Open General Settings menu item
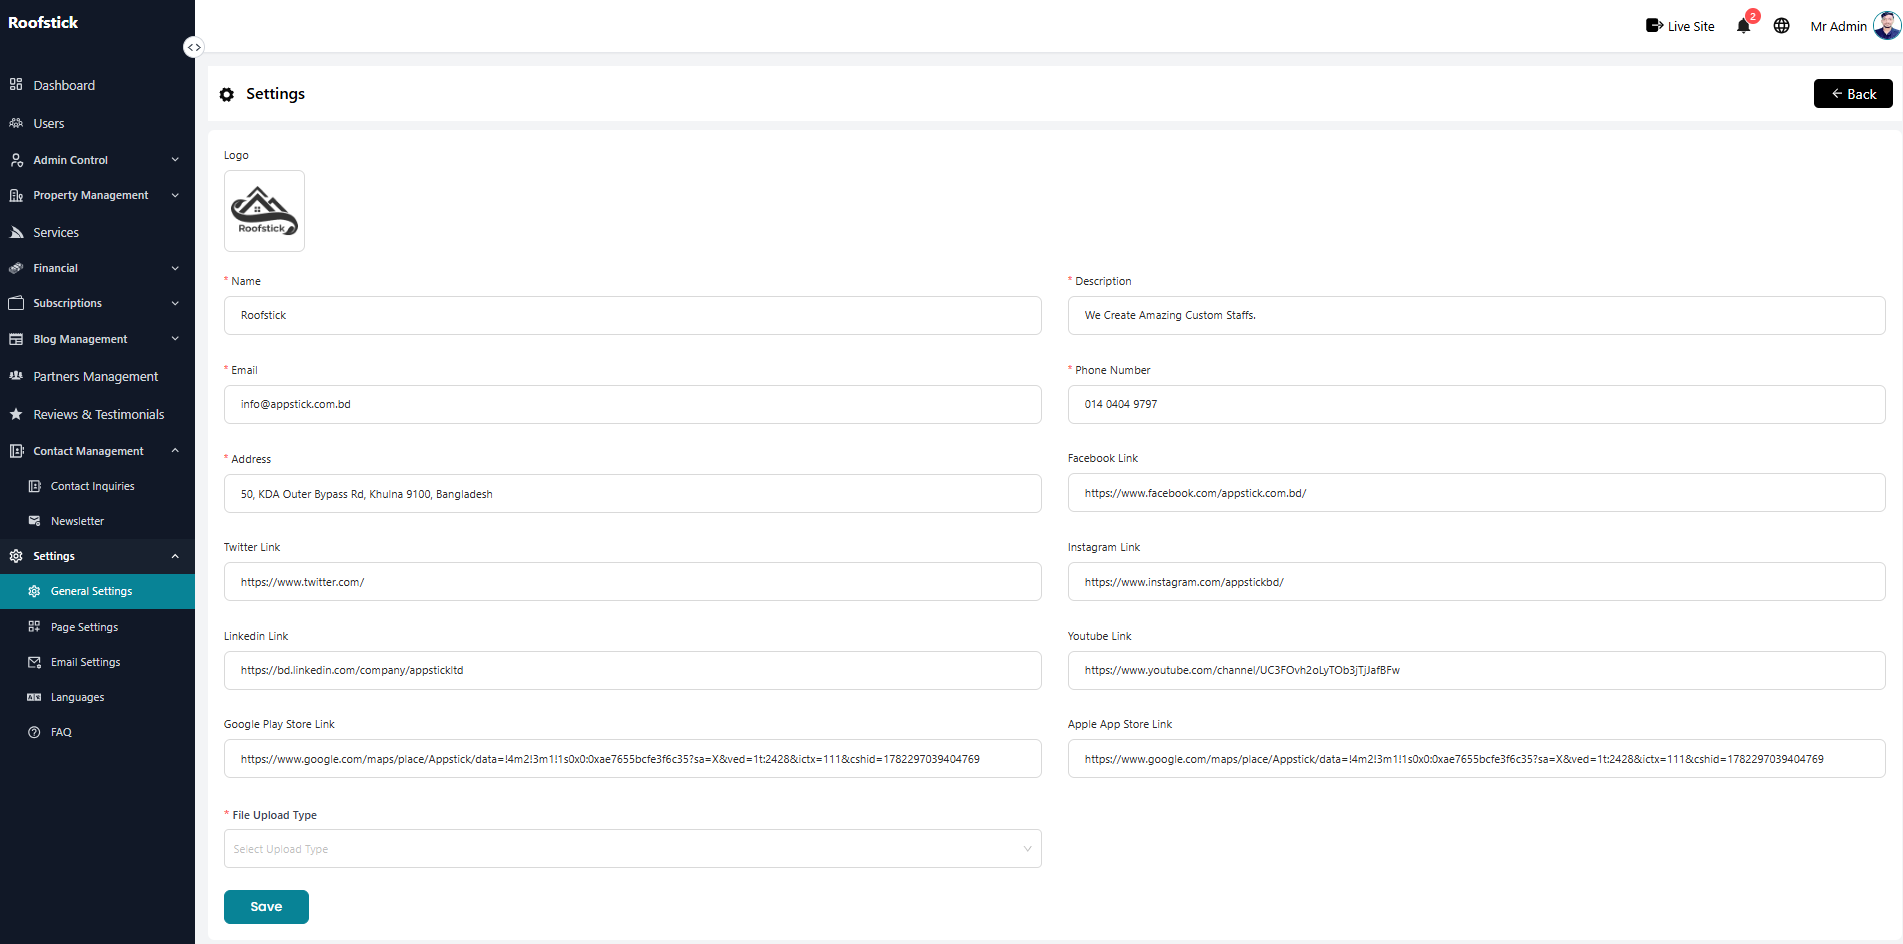This screenshot has height=944, width=1903. coord(97,591)
